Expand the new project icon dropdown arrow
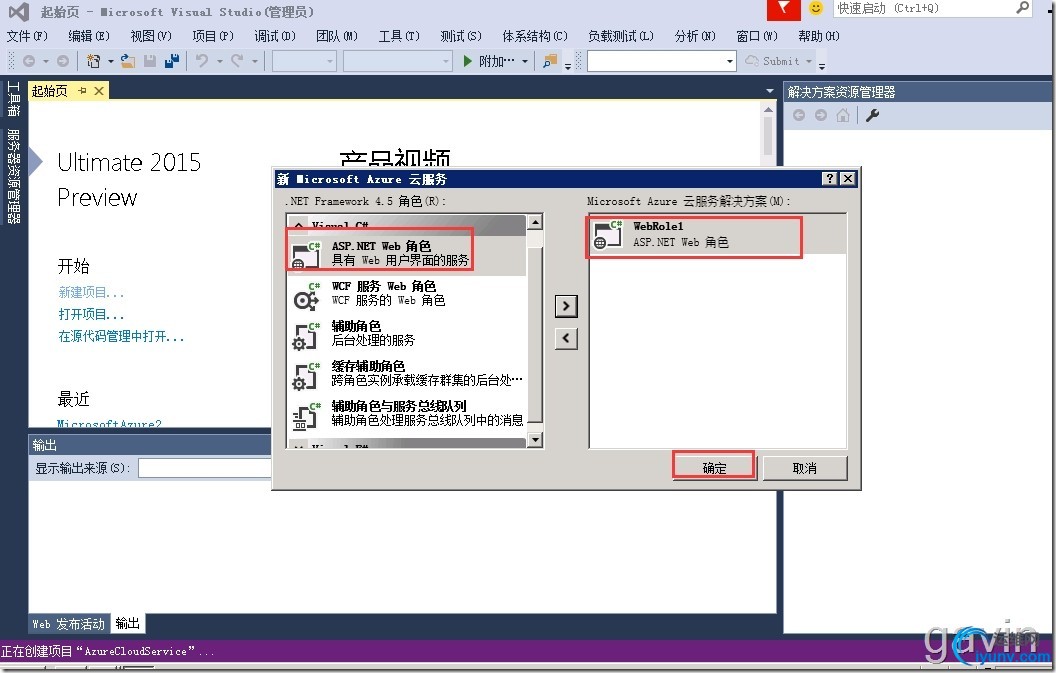This screenshot has height=673, width=1056. coord(110,61)
